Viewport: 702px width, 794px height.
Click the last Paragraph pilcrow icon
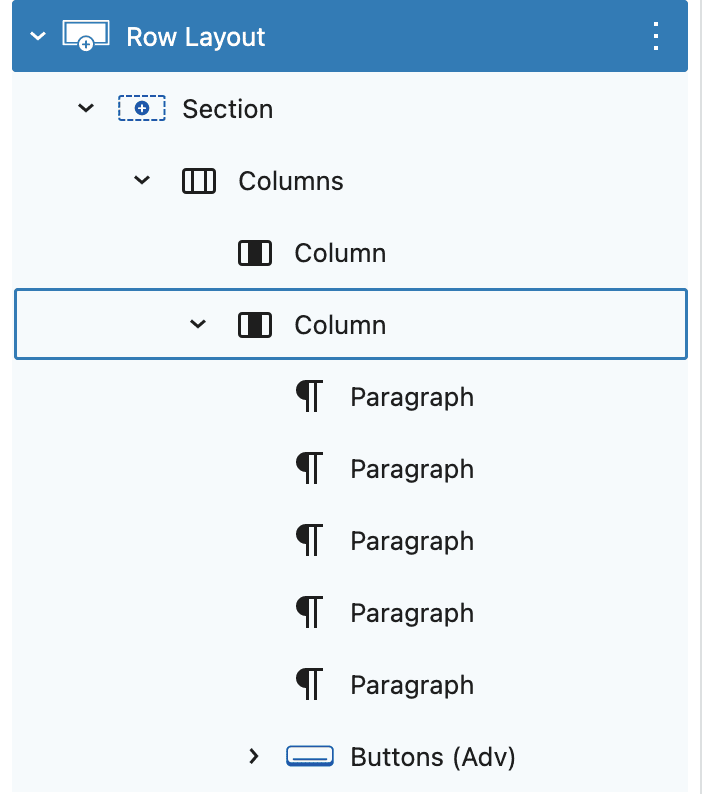click(309, 684)
